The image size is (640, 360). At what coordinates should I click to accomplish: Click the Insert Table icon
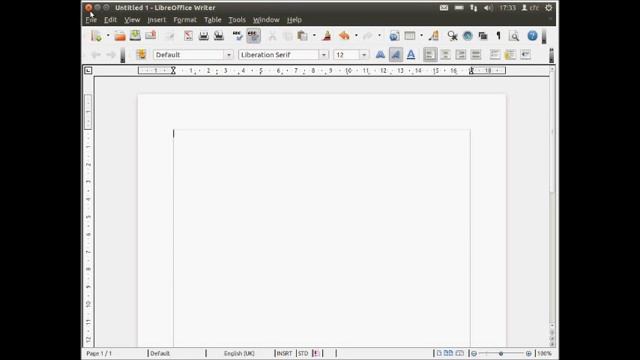coord(410,36)
